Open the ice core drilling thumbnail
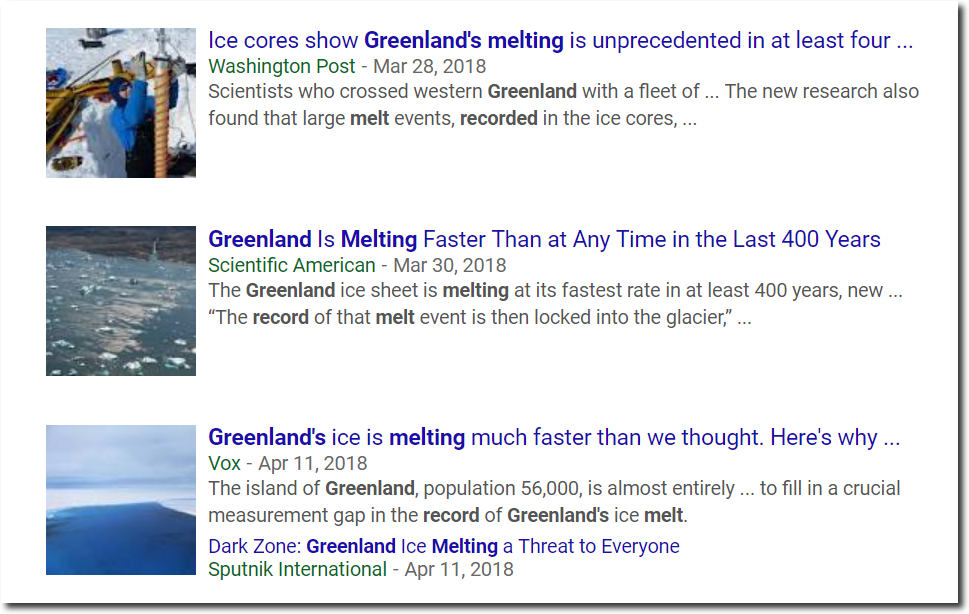The width and height of the screenshot is (969, 614). (121, 103)
